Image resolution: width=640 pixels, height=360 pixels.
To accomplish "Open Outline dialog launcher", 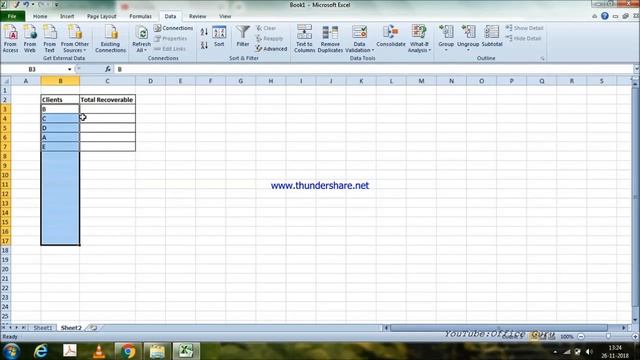I will click(542, 59).
